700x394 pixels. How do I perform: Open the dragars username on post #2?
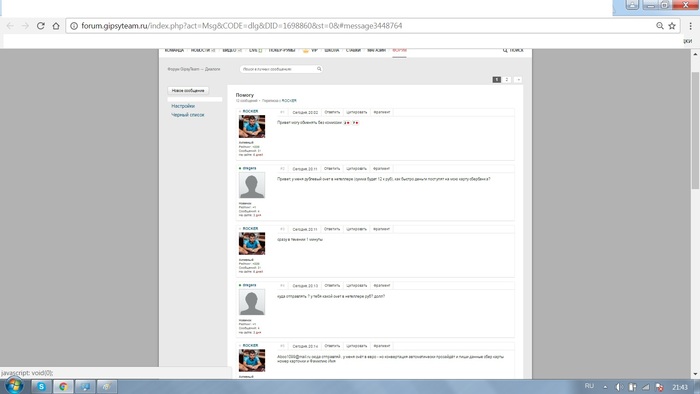click(249, 168)
